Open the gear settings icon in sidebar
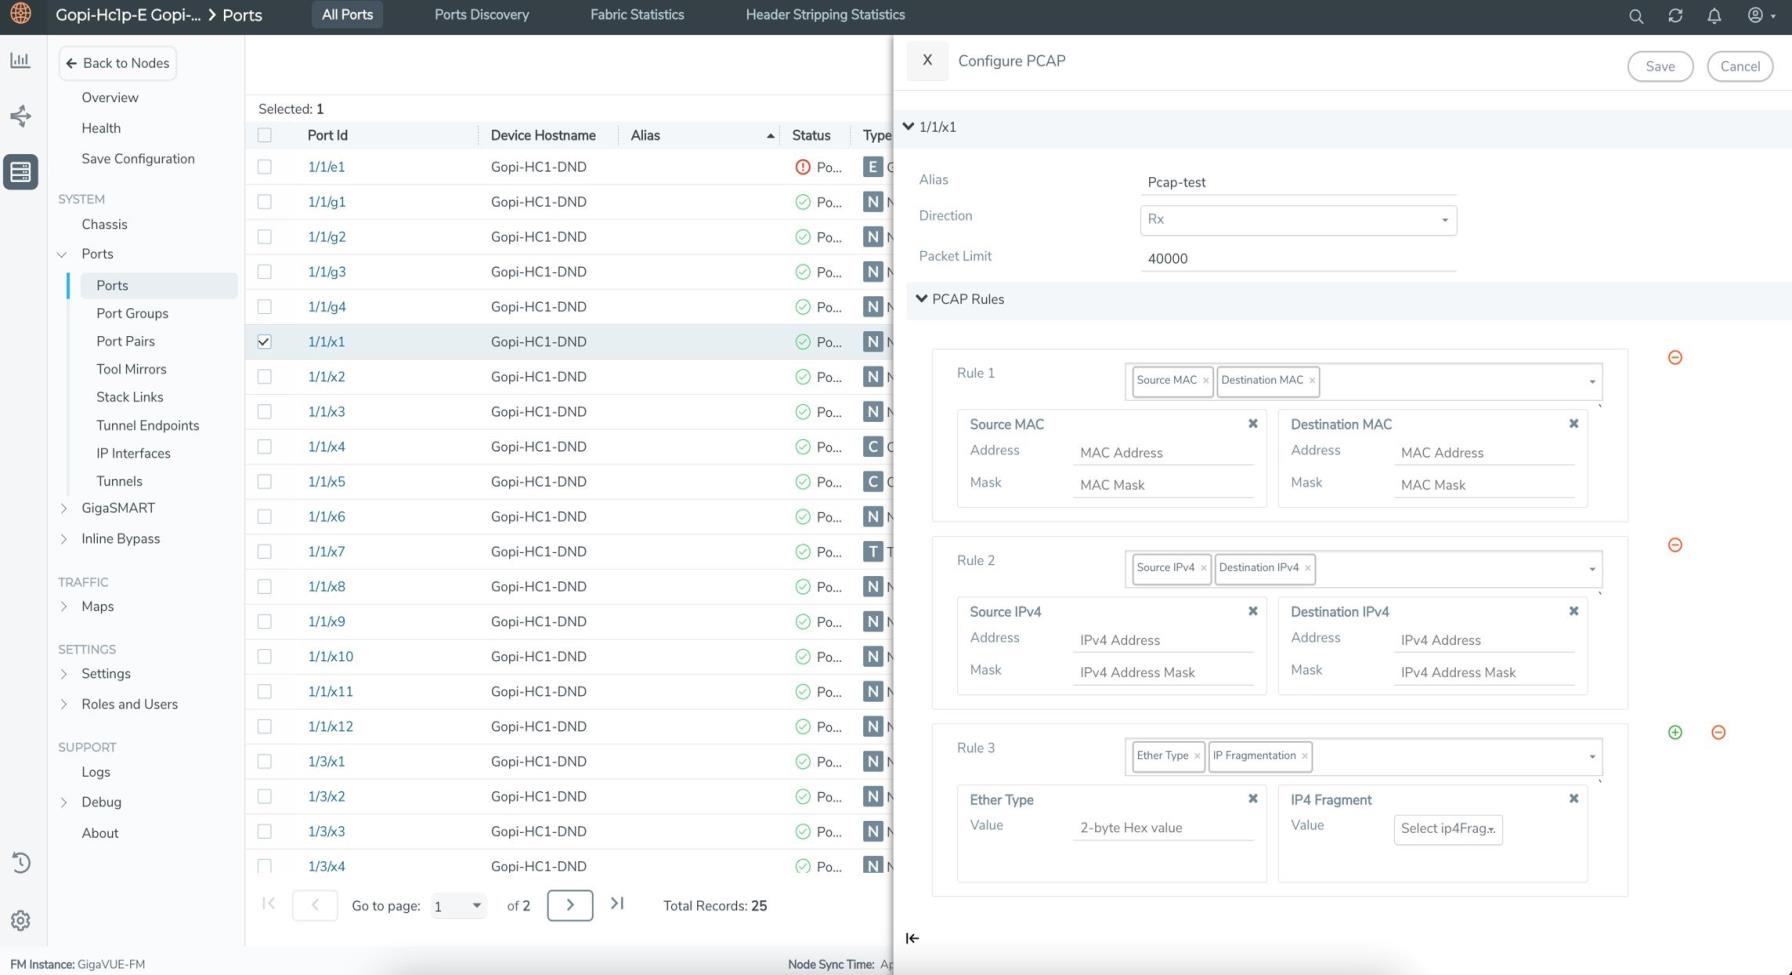The height and width of the screenshot is (975, 1792). 20,921
